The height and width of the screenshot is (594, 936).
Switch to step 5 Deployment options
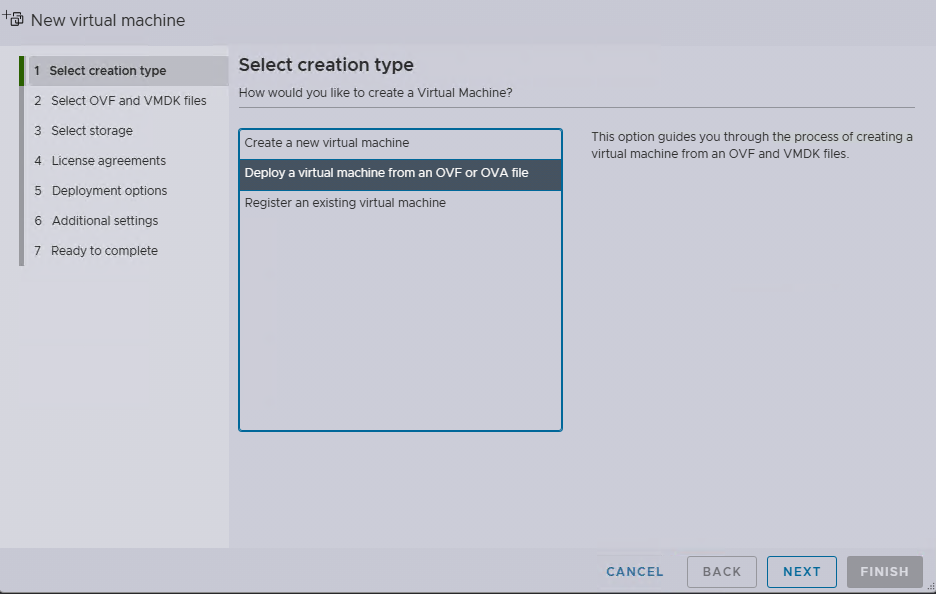point(109,191)
